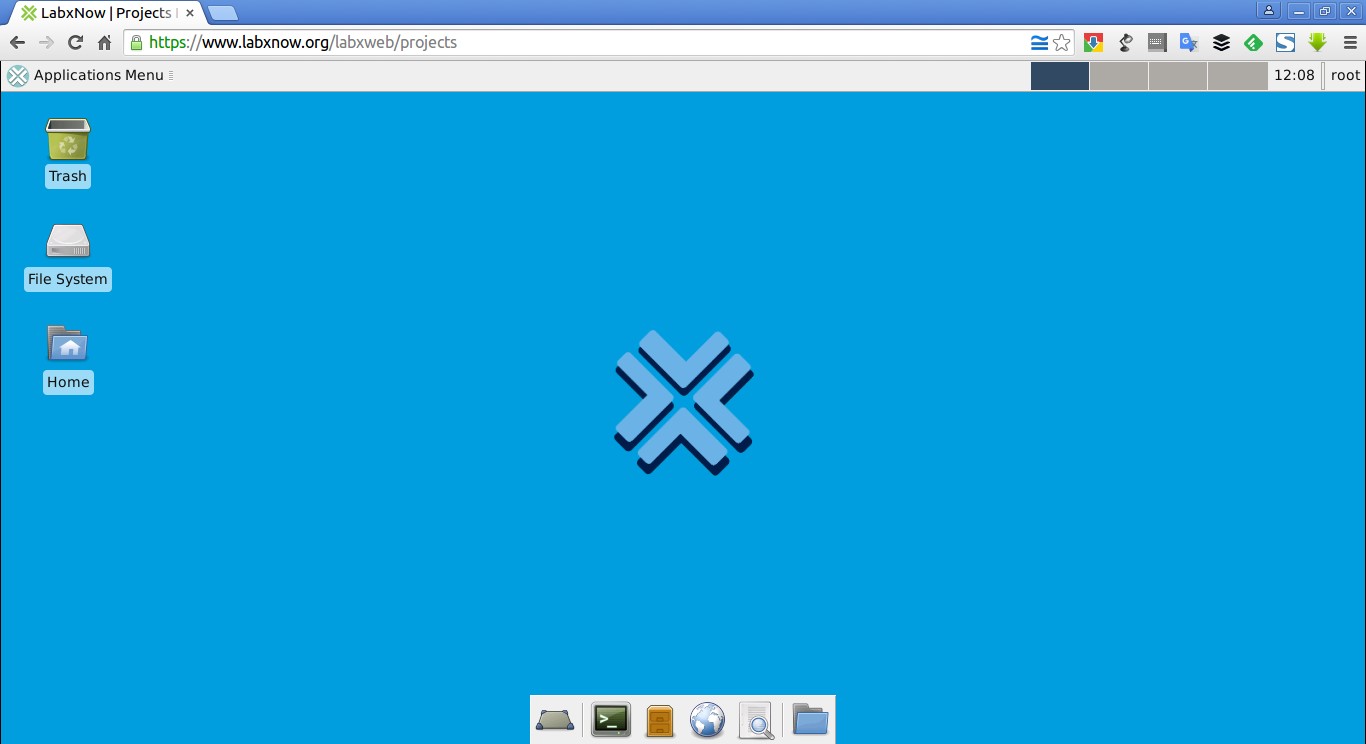Reload the LabxNow page
This screenshot has width=1366, height=744.
pyautogui.click(x=75, y=42)
